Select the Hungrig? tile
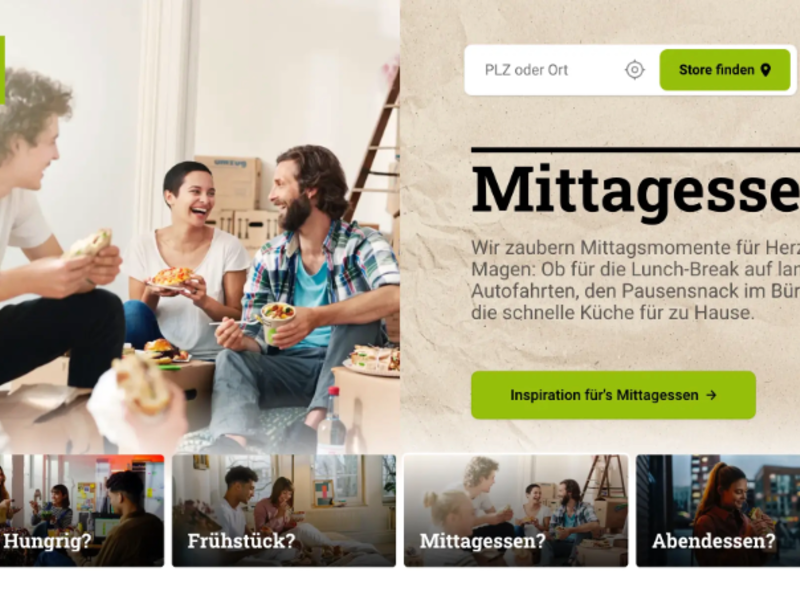Viewport: 800px width, 600px height. (82, 510)
